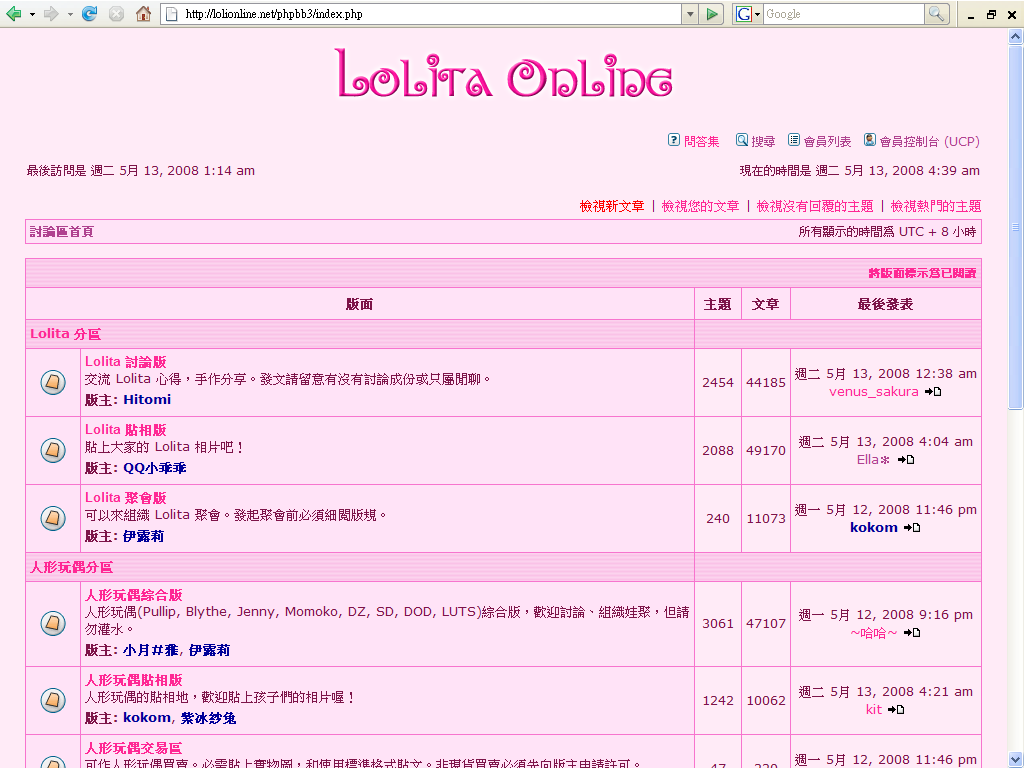Open moderator 紫冰紗兔 profile
This screenshot has width=1024, height=768.
click(208, 718)
